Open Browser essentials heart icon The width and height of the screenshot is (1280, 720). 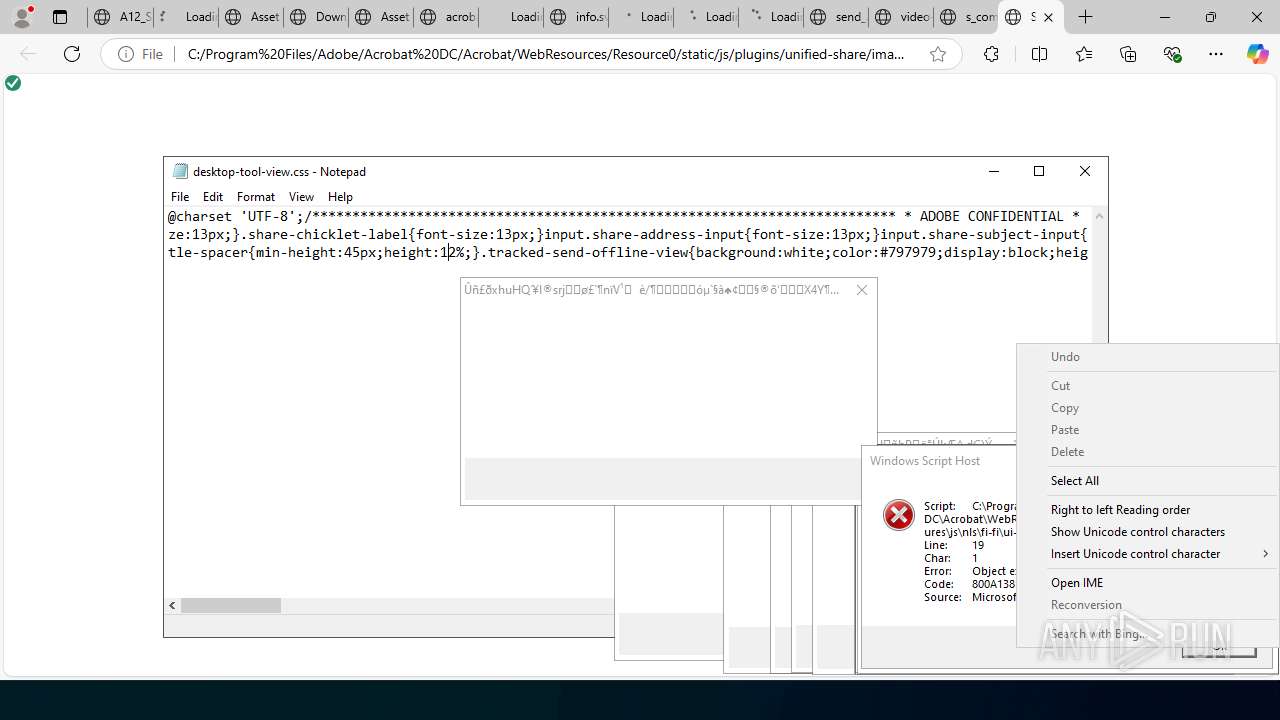[x=1172, y=54]
